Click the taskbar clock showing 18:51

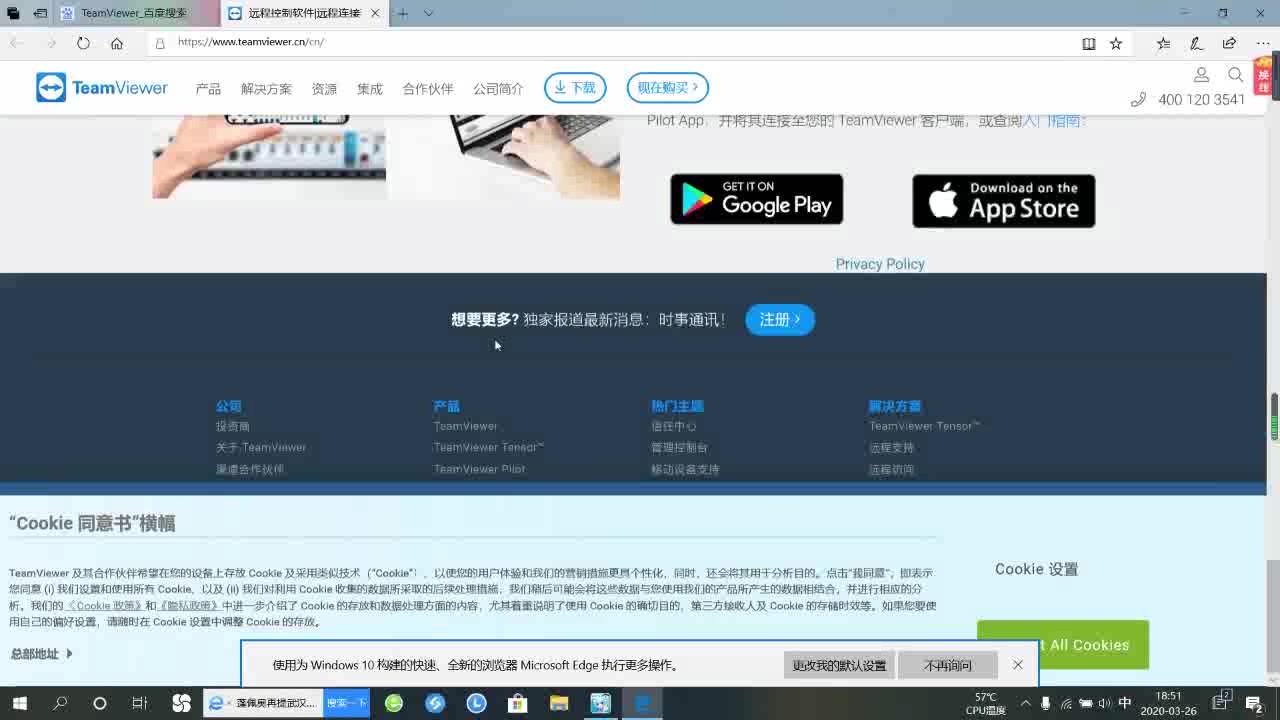pos(1167,703)
